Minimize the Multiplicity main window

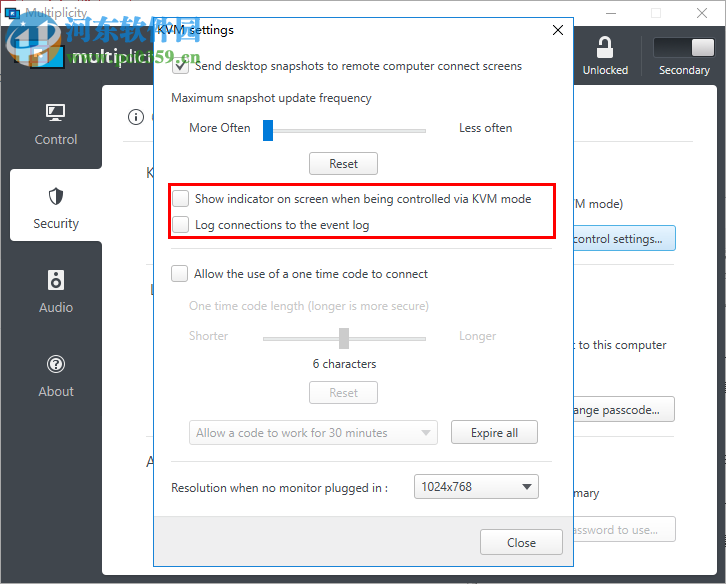tap(611, 13)
